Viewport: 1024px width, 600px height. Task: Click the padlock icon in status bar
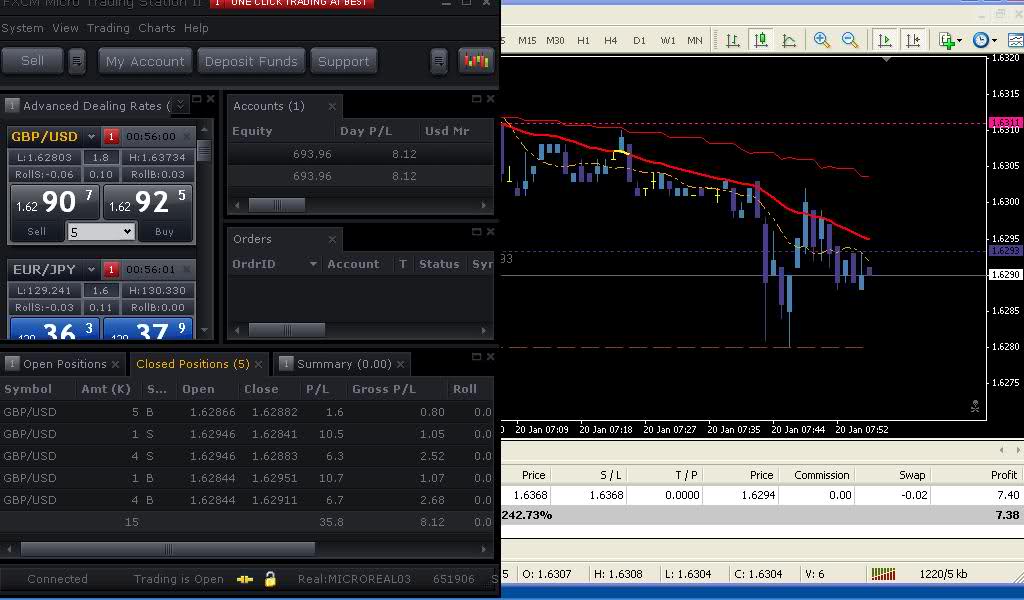270,579
